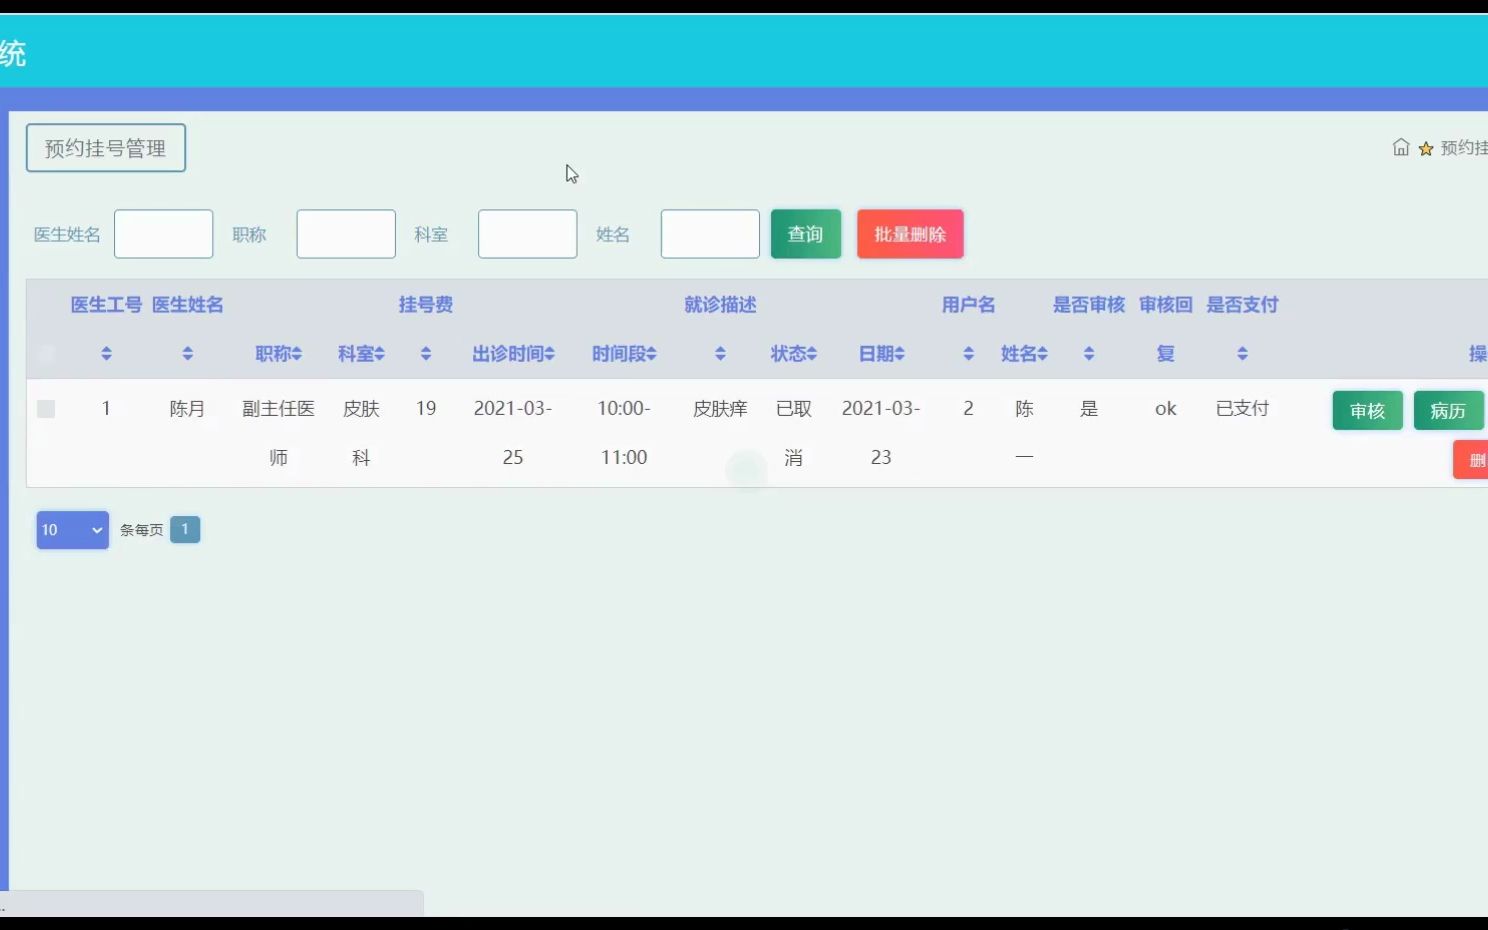
Task: Go to page 1 in pagination
Action: pyautogui.click(x=185, y=529)
